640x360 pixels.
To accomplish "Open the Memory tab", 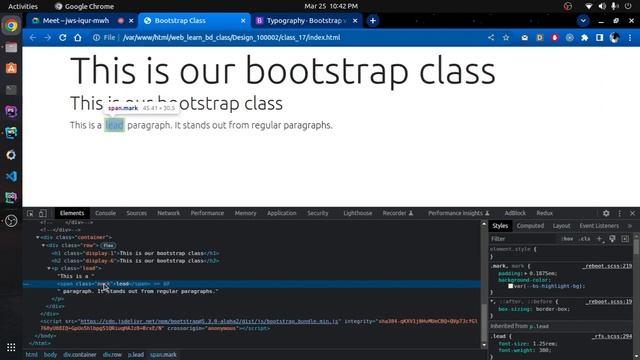I will pyautogui.click(x=245, y=213).
